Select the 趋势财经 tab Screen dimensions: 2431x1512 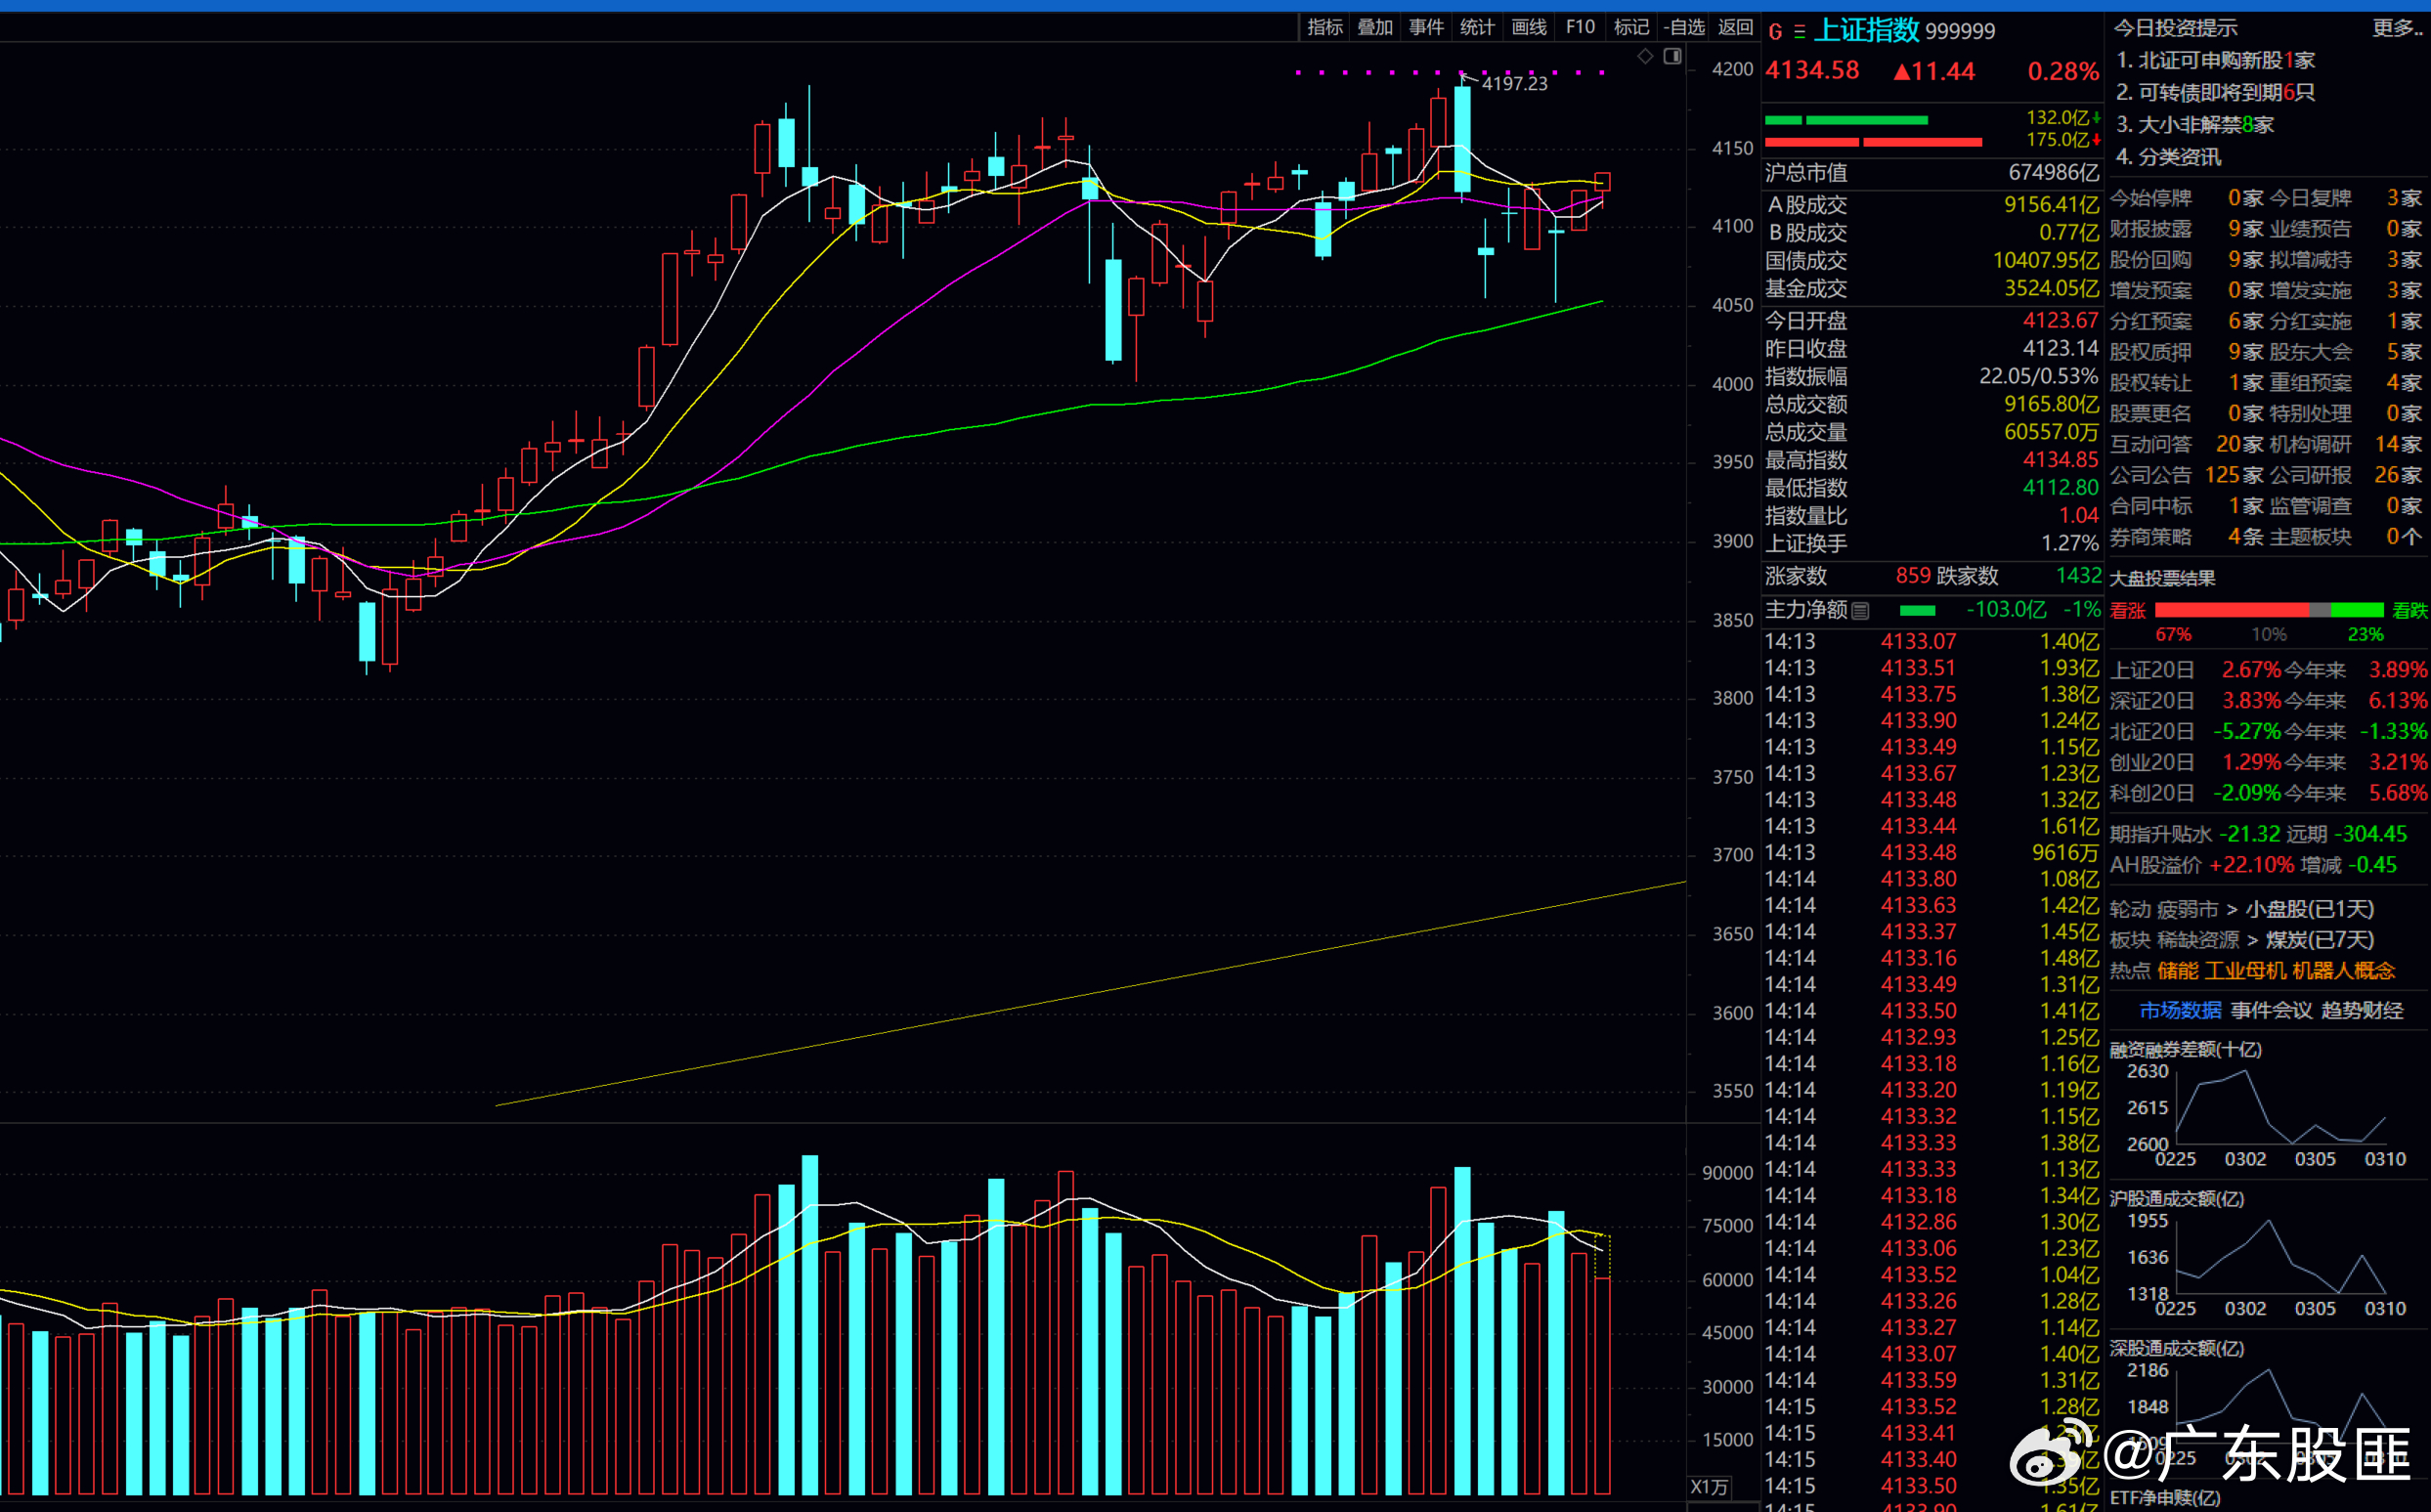[x=2362, y=1010]
